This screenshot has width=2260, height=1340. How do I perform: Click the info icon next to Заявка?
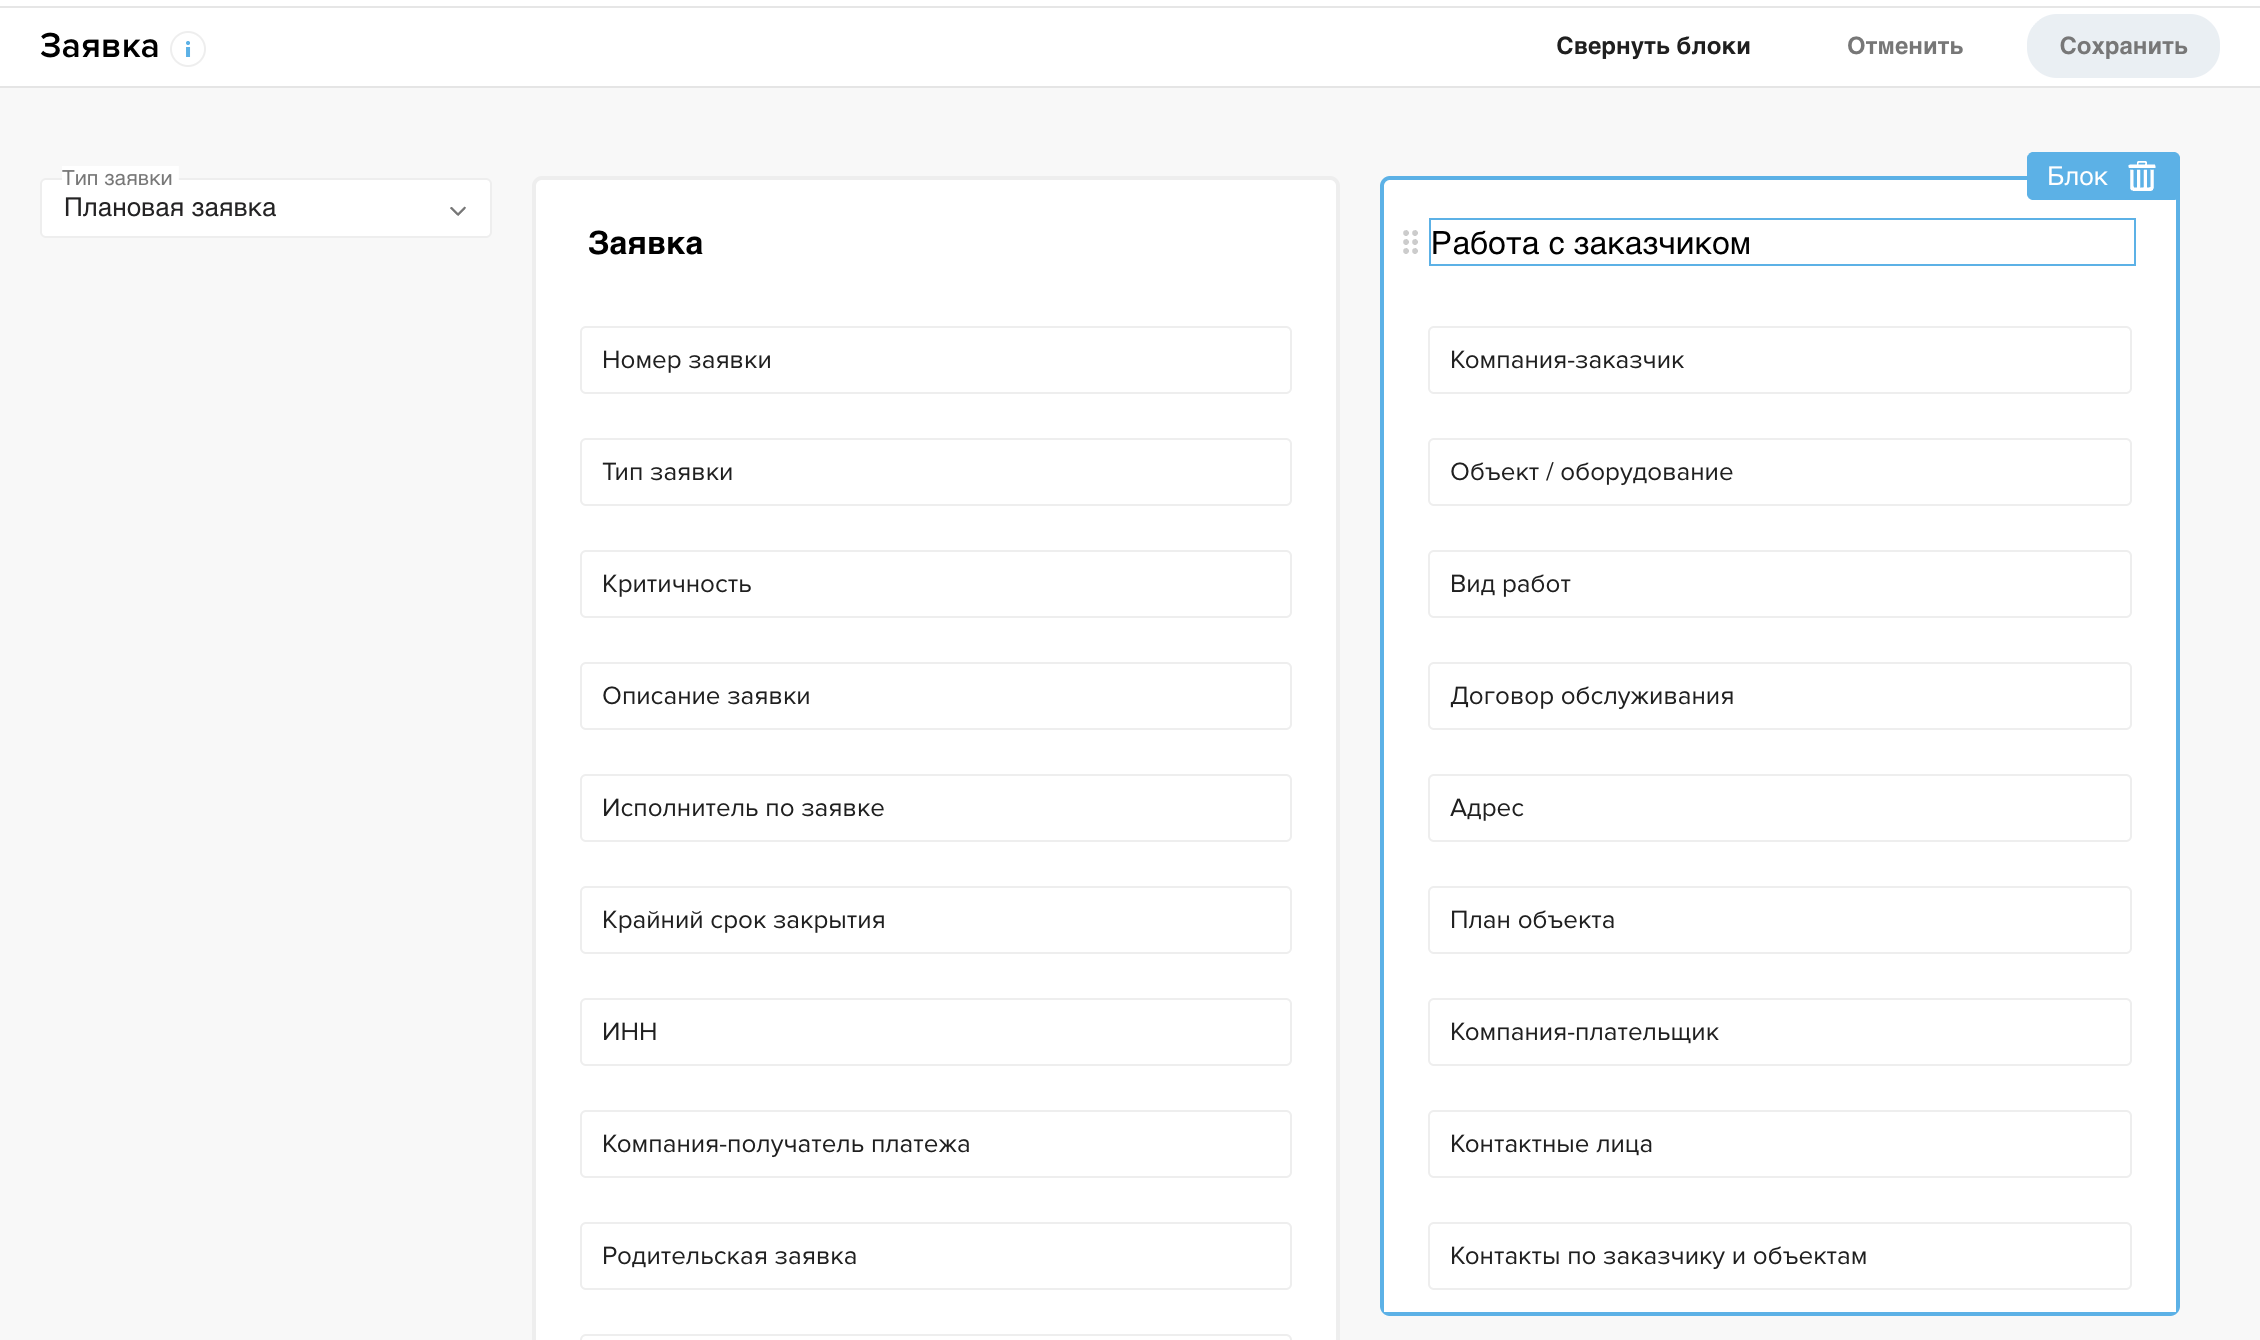pyautogui.click(x=187, y=48)
